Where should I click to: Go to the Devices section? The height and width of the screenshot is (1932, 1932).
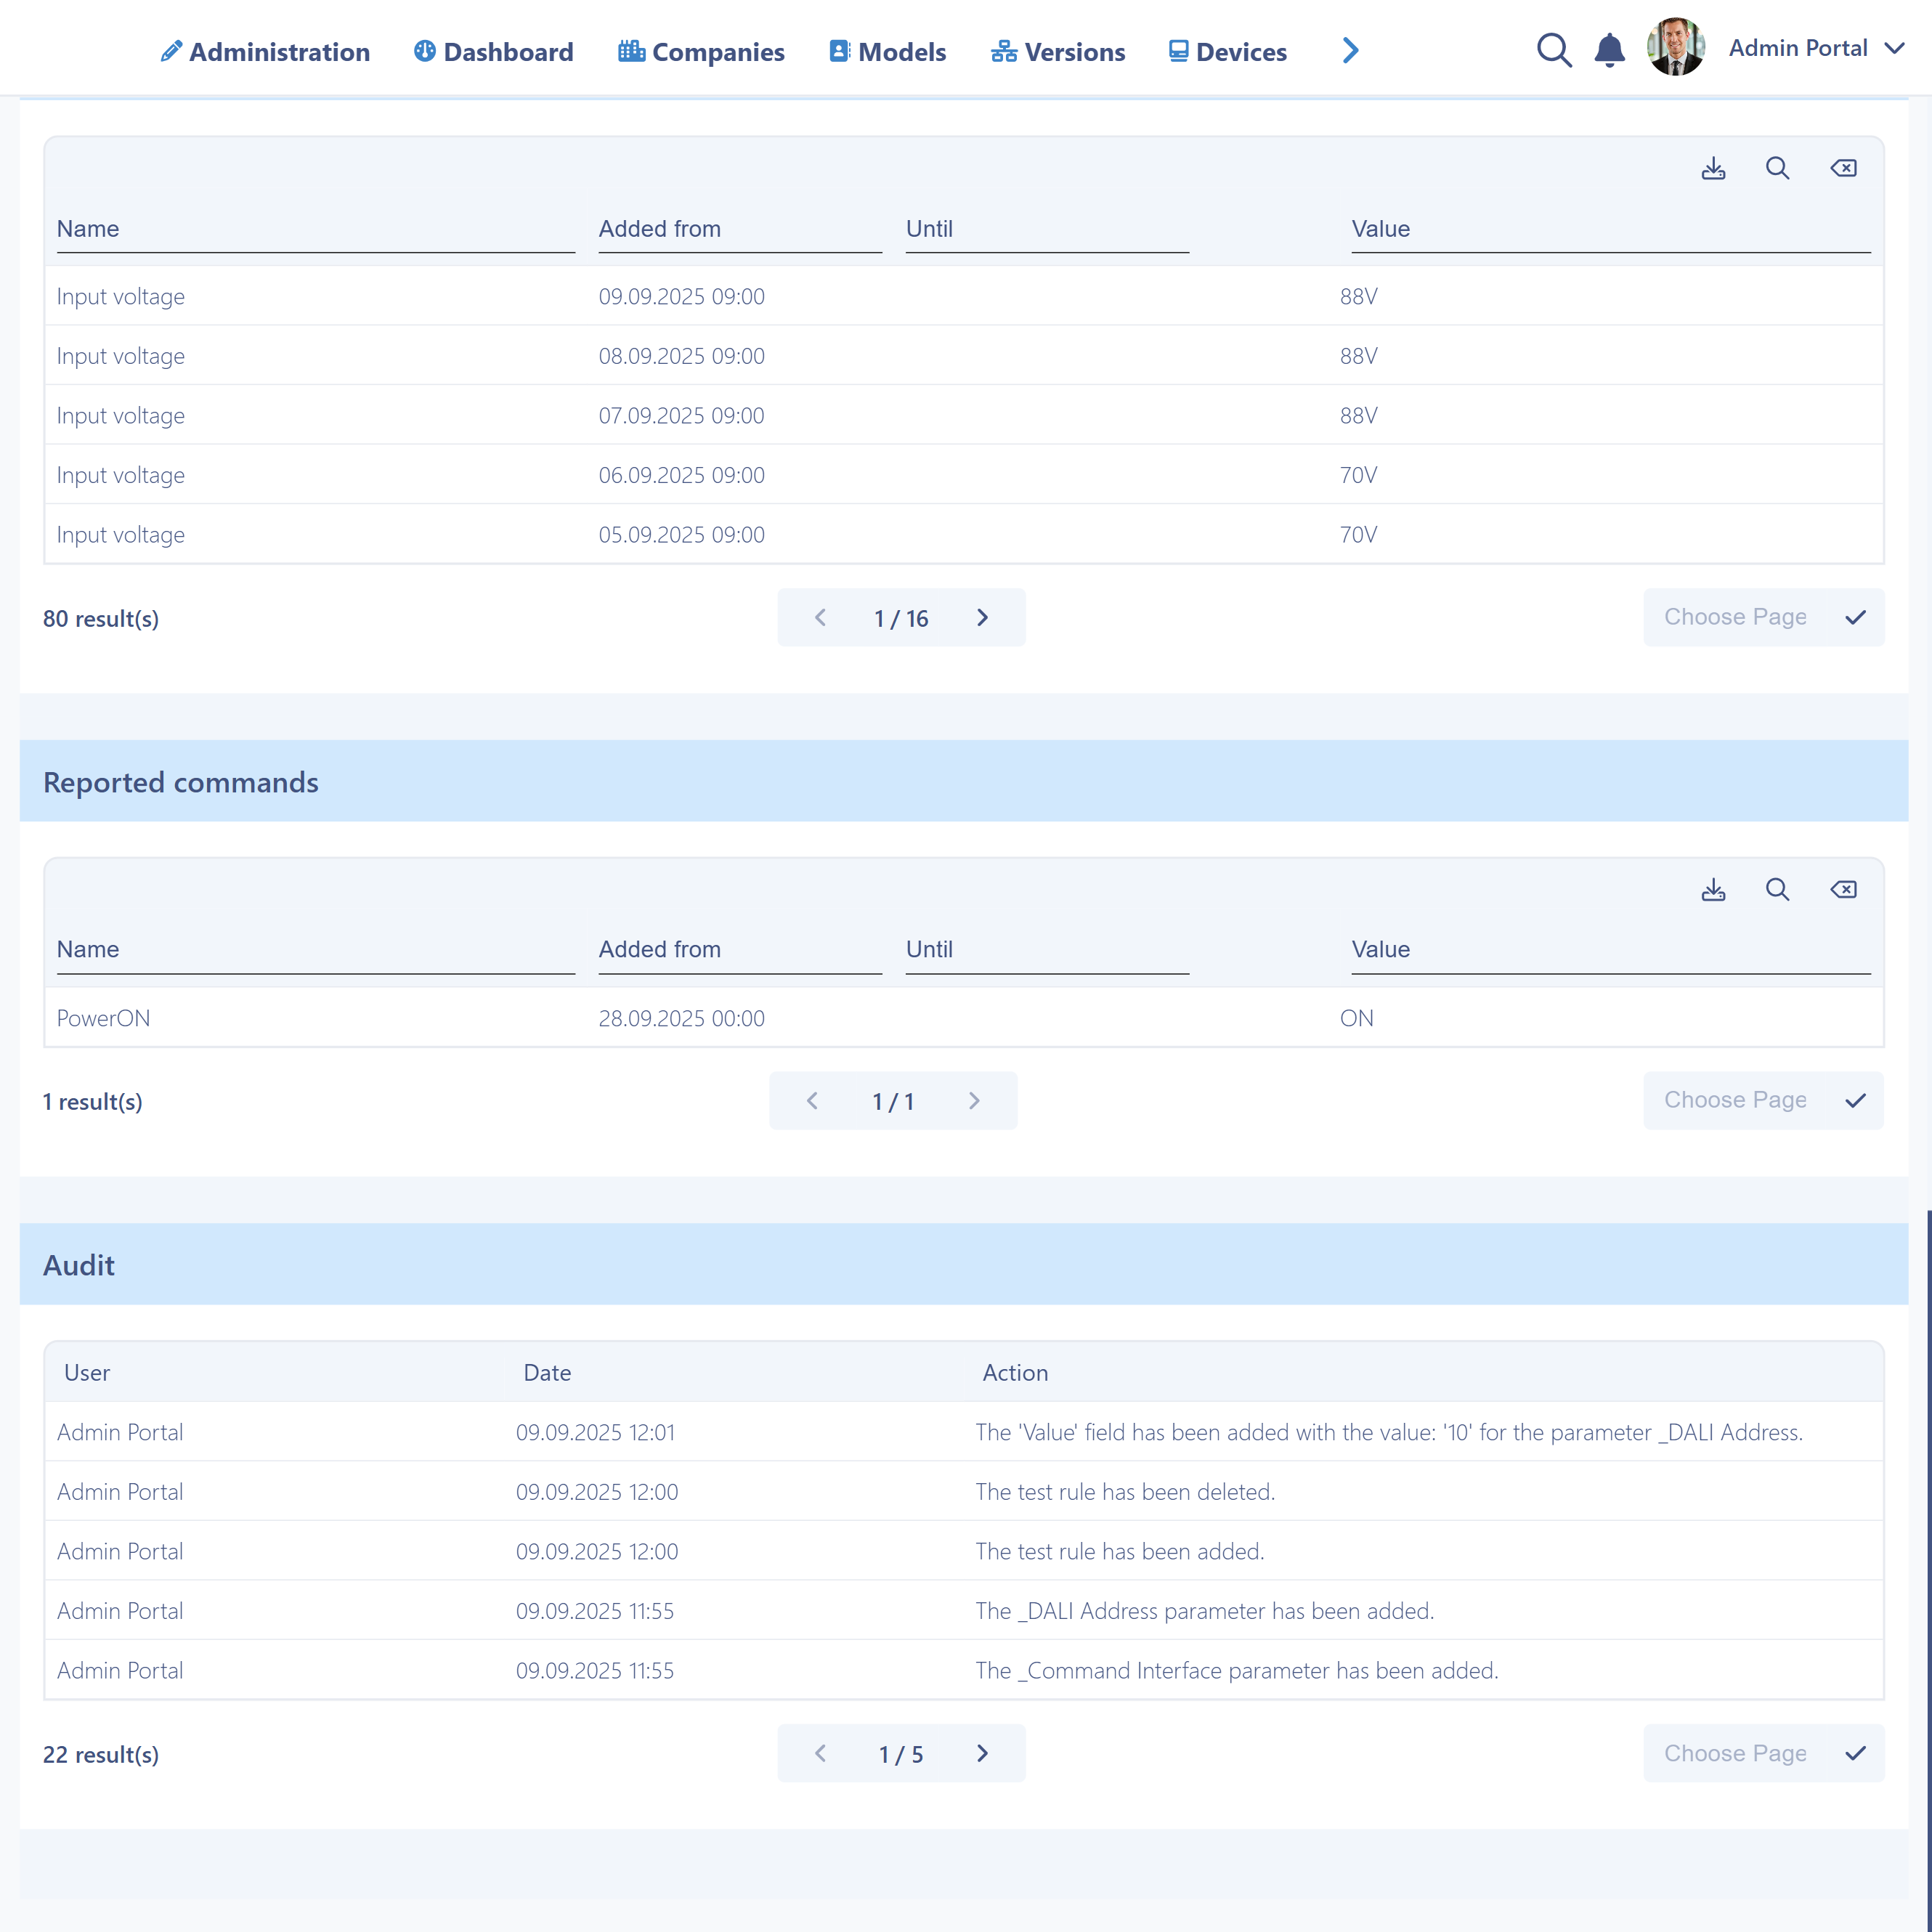tap(1227, 51)
